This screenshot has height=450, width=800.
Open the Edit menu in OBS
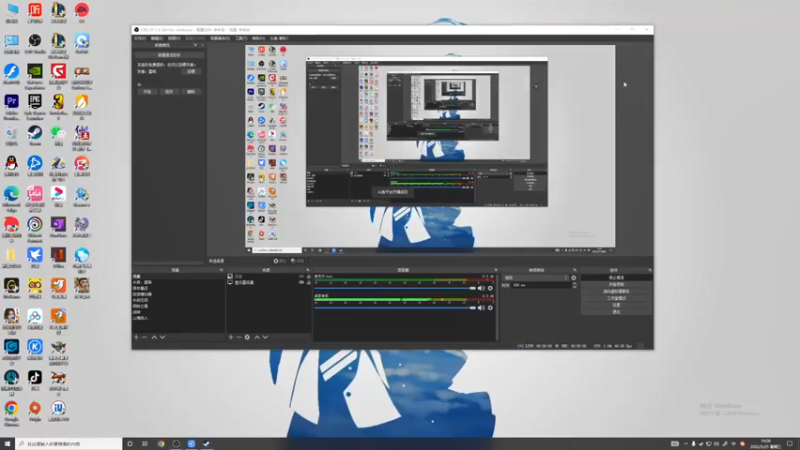click(157, 38)
